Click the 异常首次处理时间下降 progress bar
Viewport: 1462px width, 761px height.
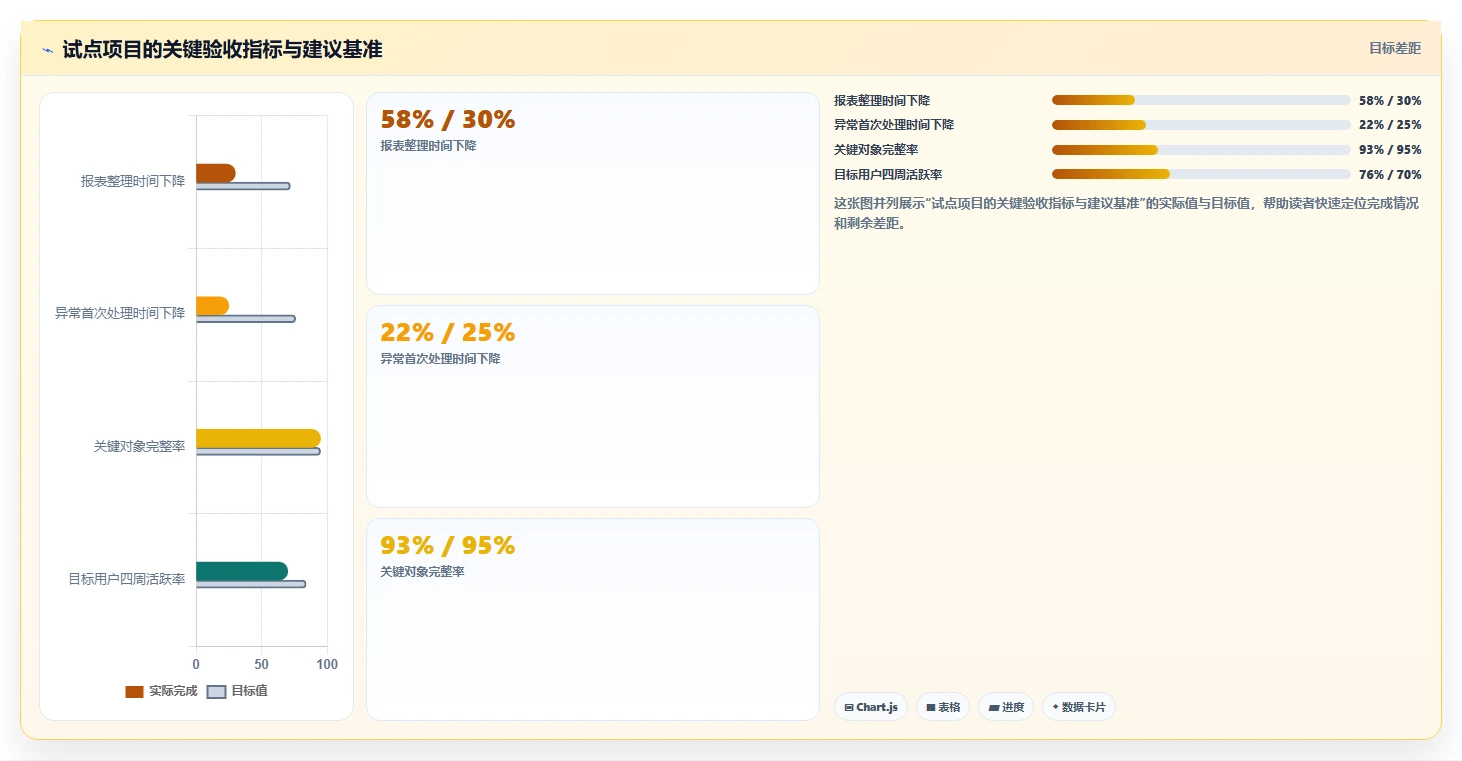point(1201,125)
